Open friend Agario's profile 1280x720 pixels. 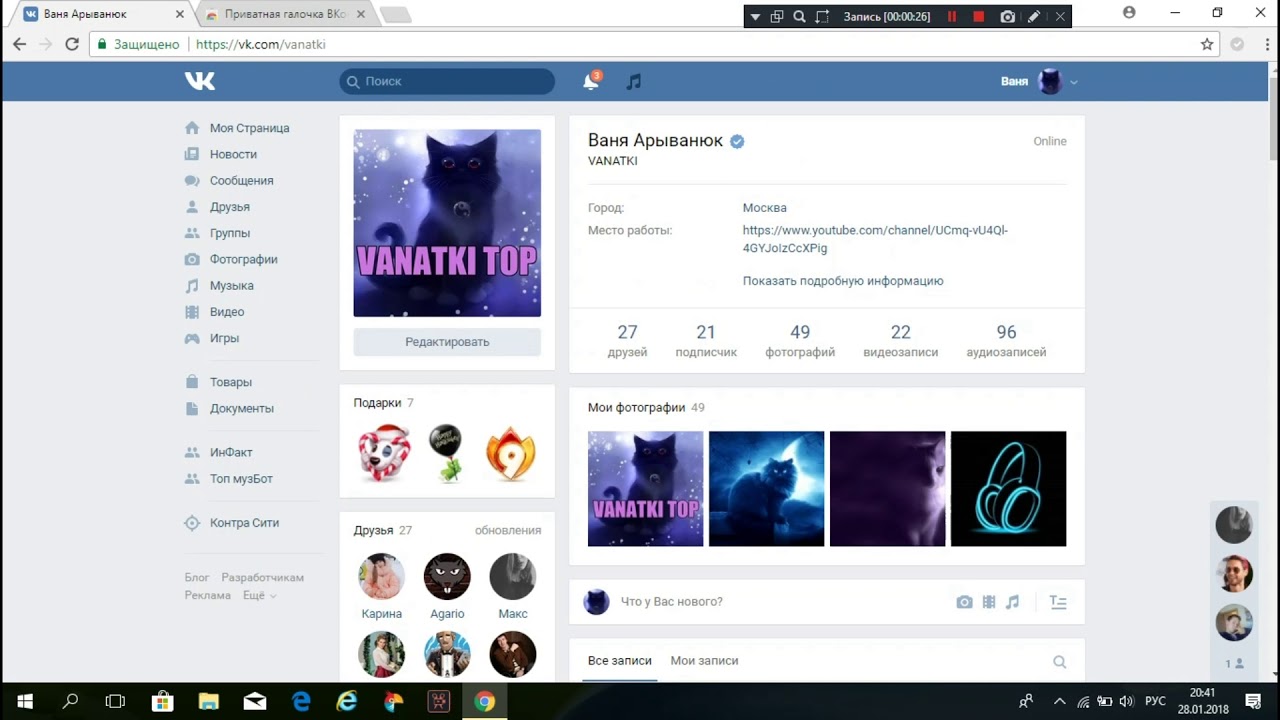[447, 587]
